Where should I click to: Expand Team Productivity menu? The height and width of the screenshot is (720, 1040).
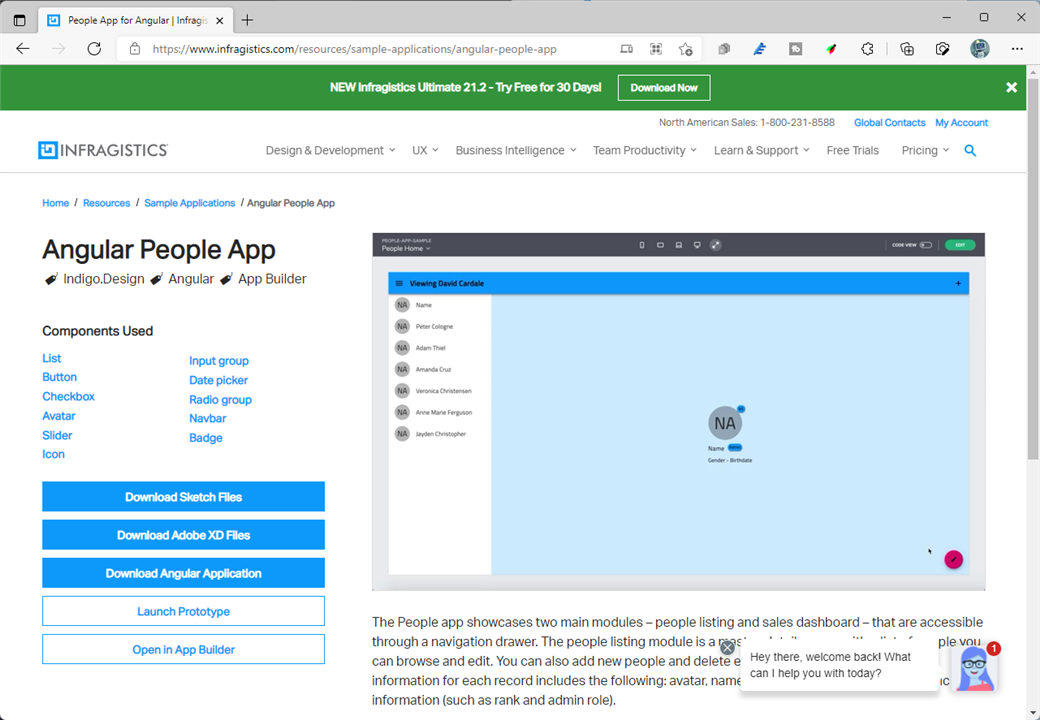point(645,150)
